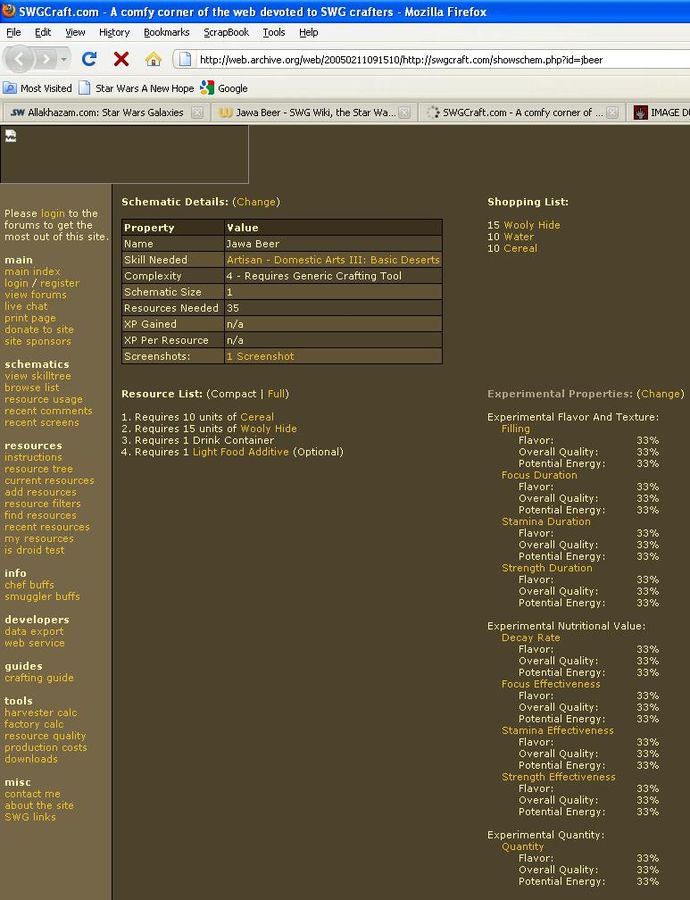Reload the page with the refresh icon
Image resolution: width=690 pixels, height=900 pixels.
tap(89, 59)
